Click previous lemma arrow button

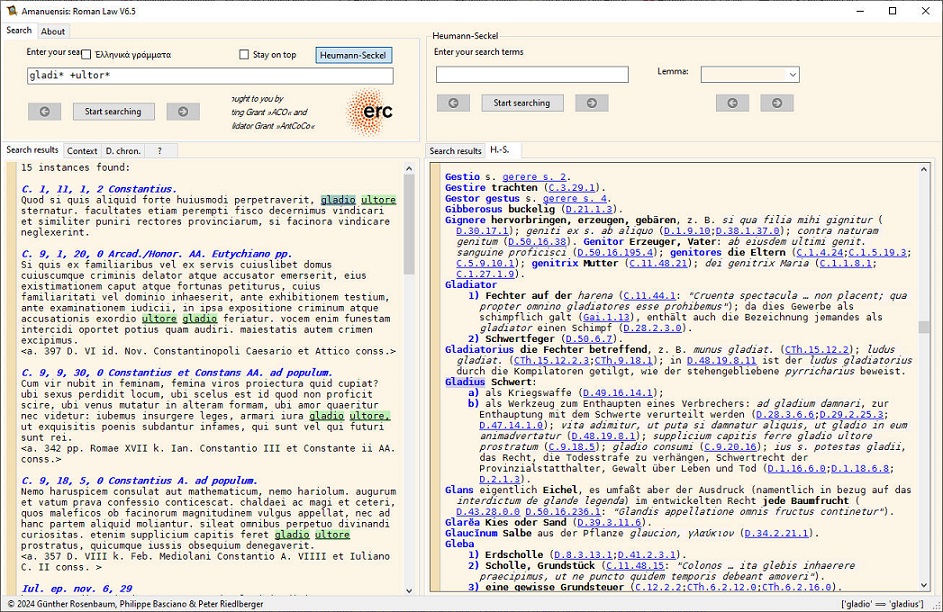[x=732, y=103]
